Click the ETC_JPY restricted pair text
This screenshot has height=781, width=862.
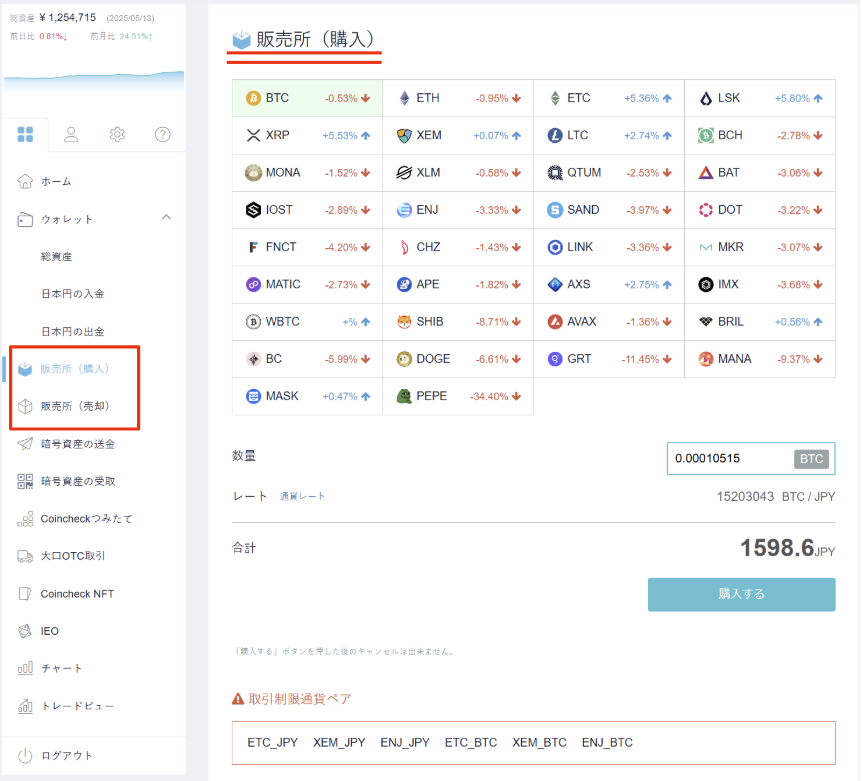point(273,743)
